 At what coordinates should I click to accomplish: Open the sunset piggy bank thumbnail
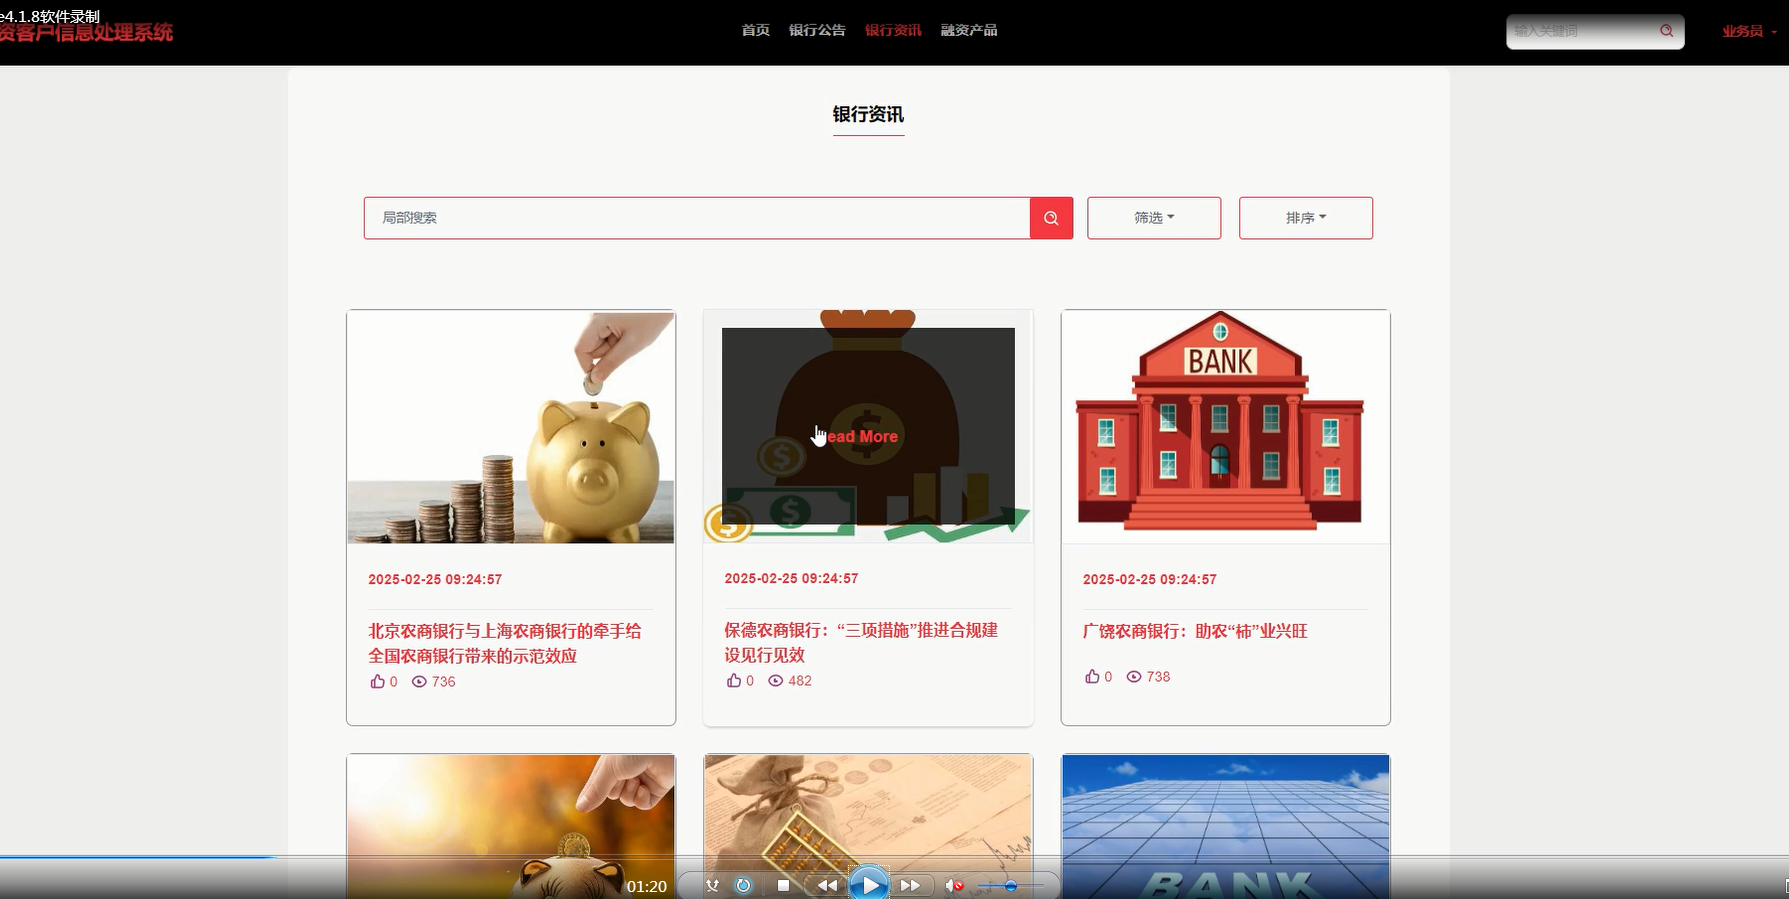click(511, 827)
